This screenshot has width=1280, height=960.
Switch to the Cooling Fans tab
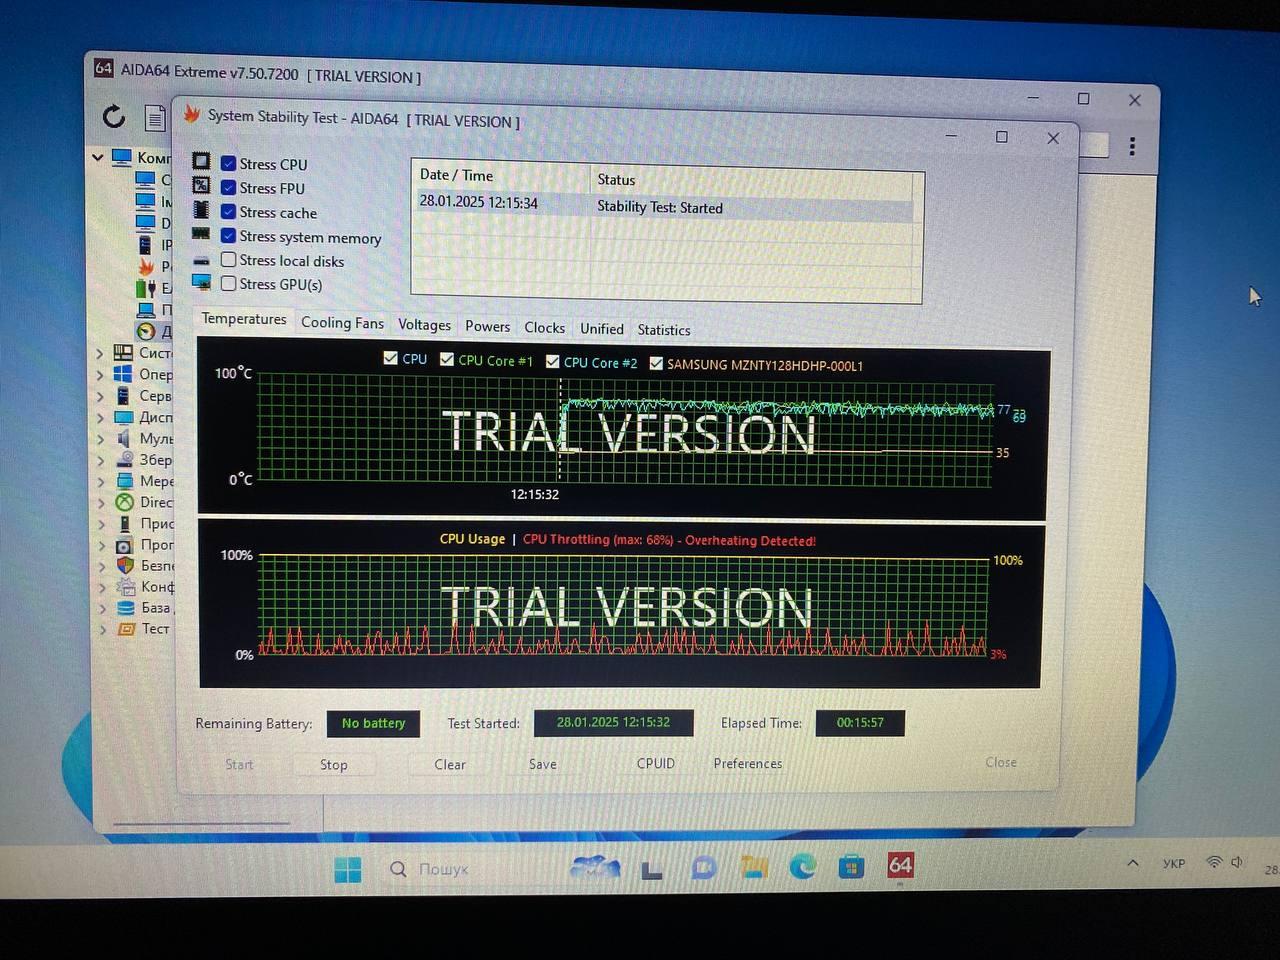pyautogui.click(x=342, y=322)
